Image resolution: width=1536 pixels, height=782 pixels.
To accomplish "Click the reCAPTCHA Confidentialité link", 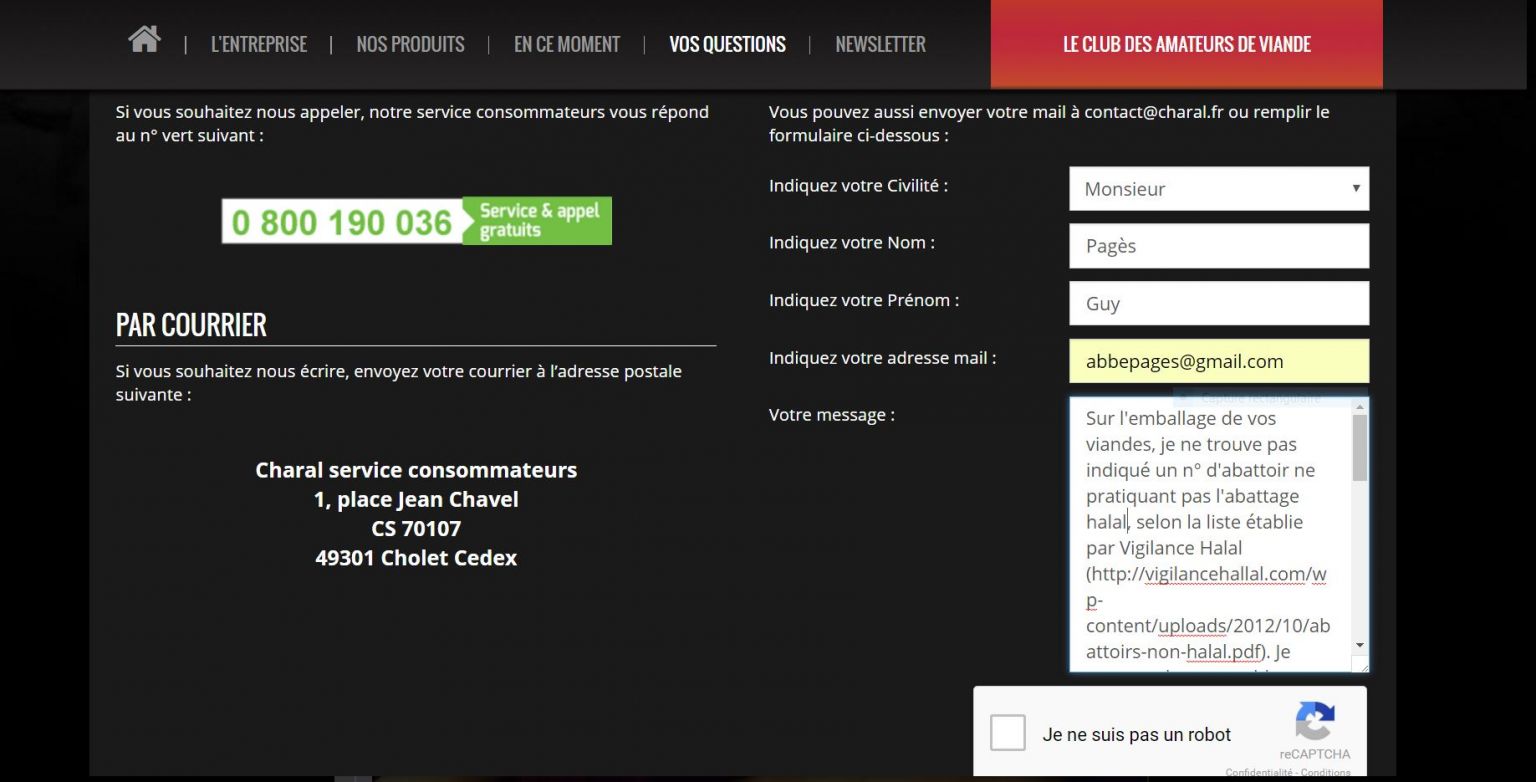I will click(x=1261, y=772).
